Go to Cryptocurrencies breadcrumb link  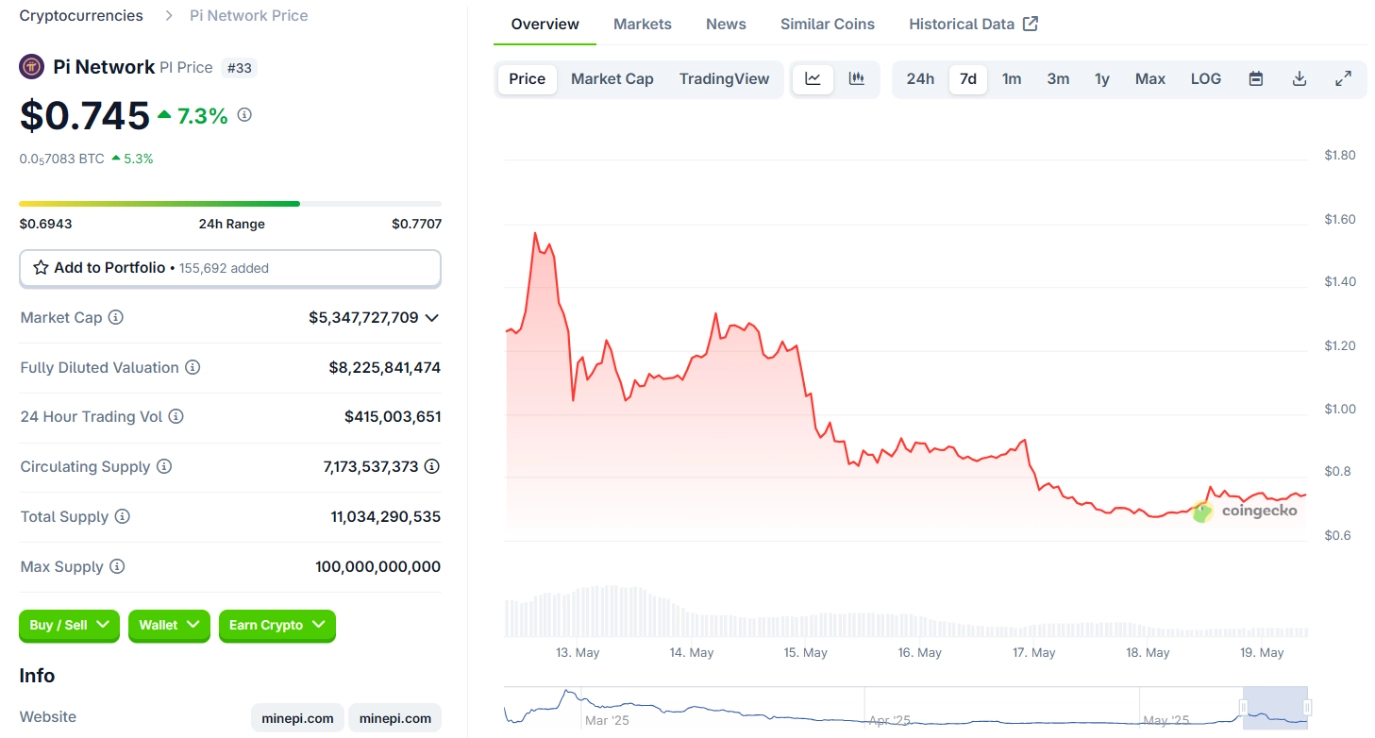click(81, 16)
